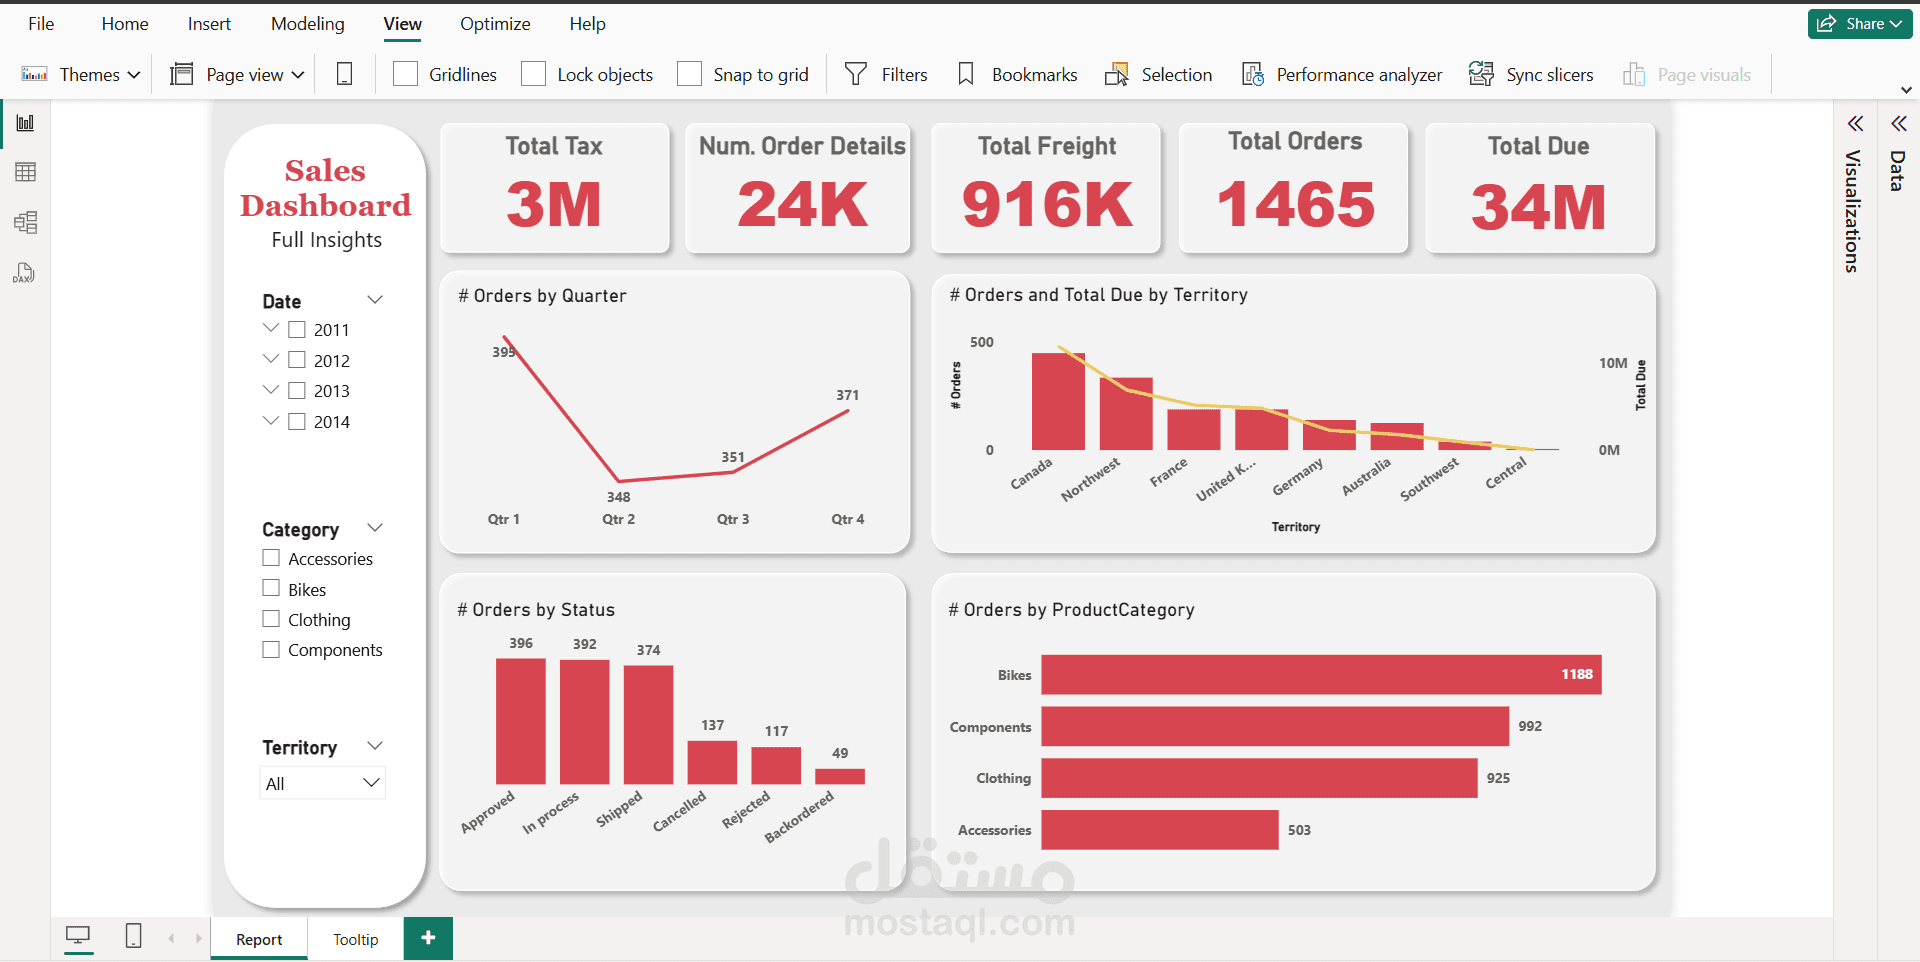Select desktop layout icon at bottom
1920x962 pixels.
tap(78, 936)
